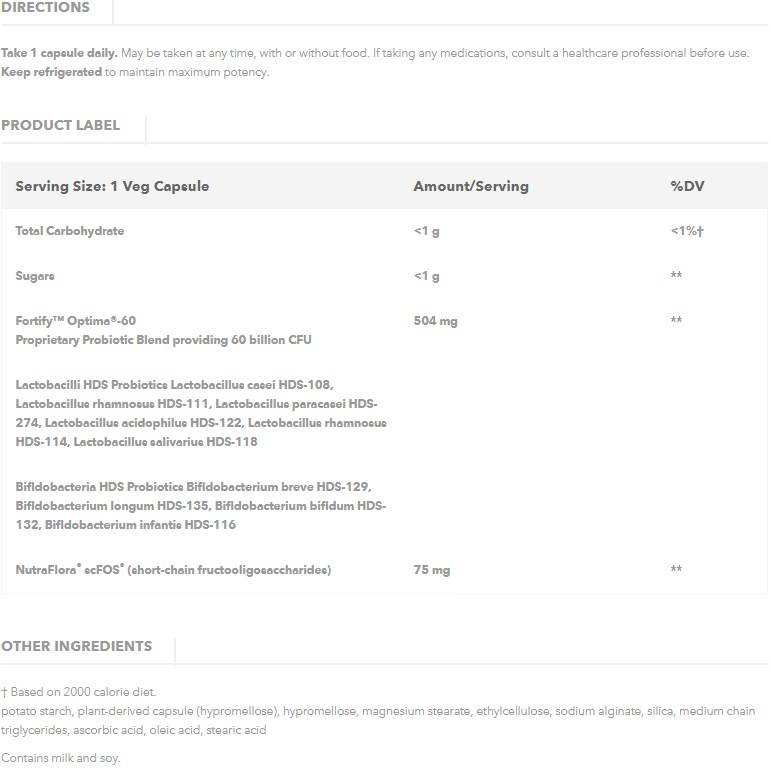Select the Total Carbohydrate row label

70,231
